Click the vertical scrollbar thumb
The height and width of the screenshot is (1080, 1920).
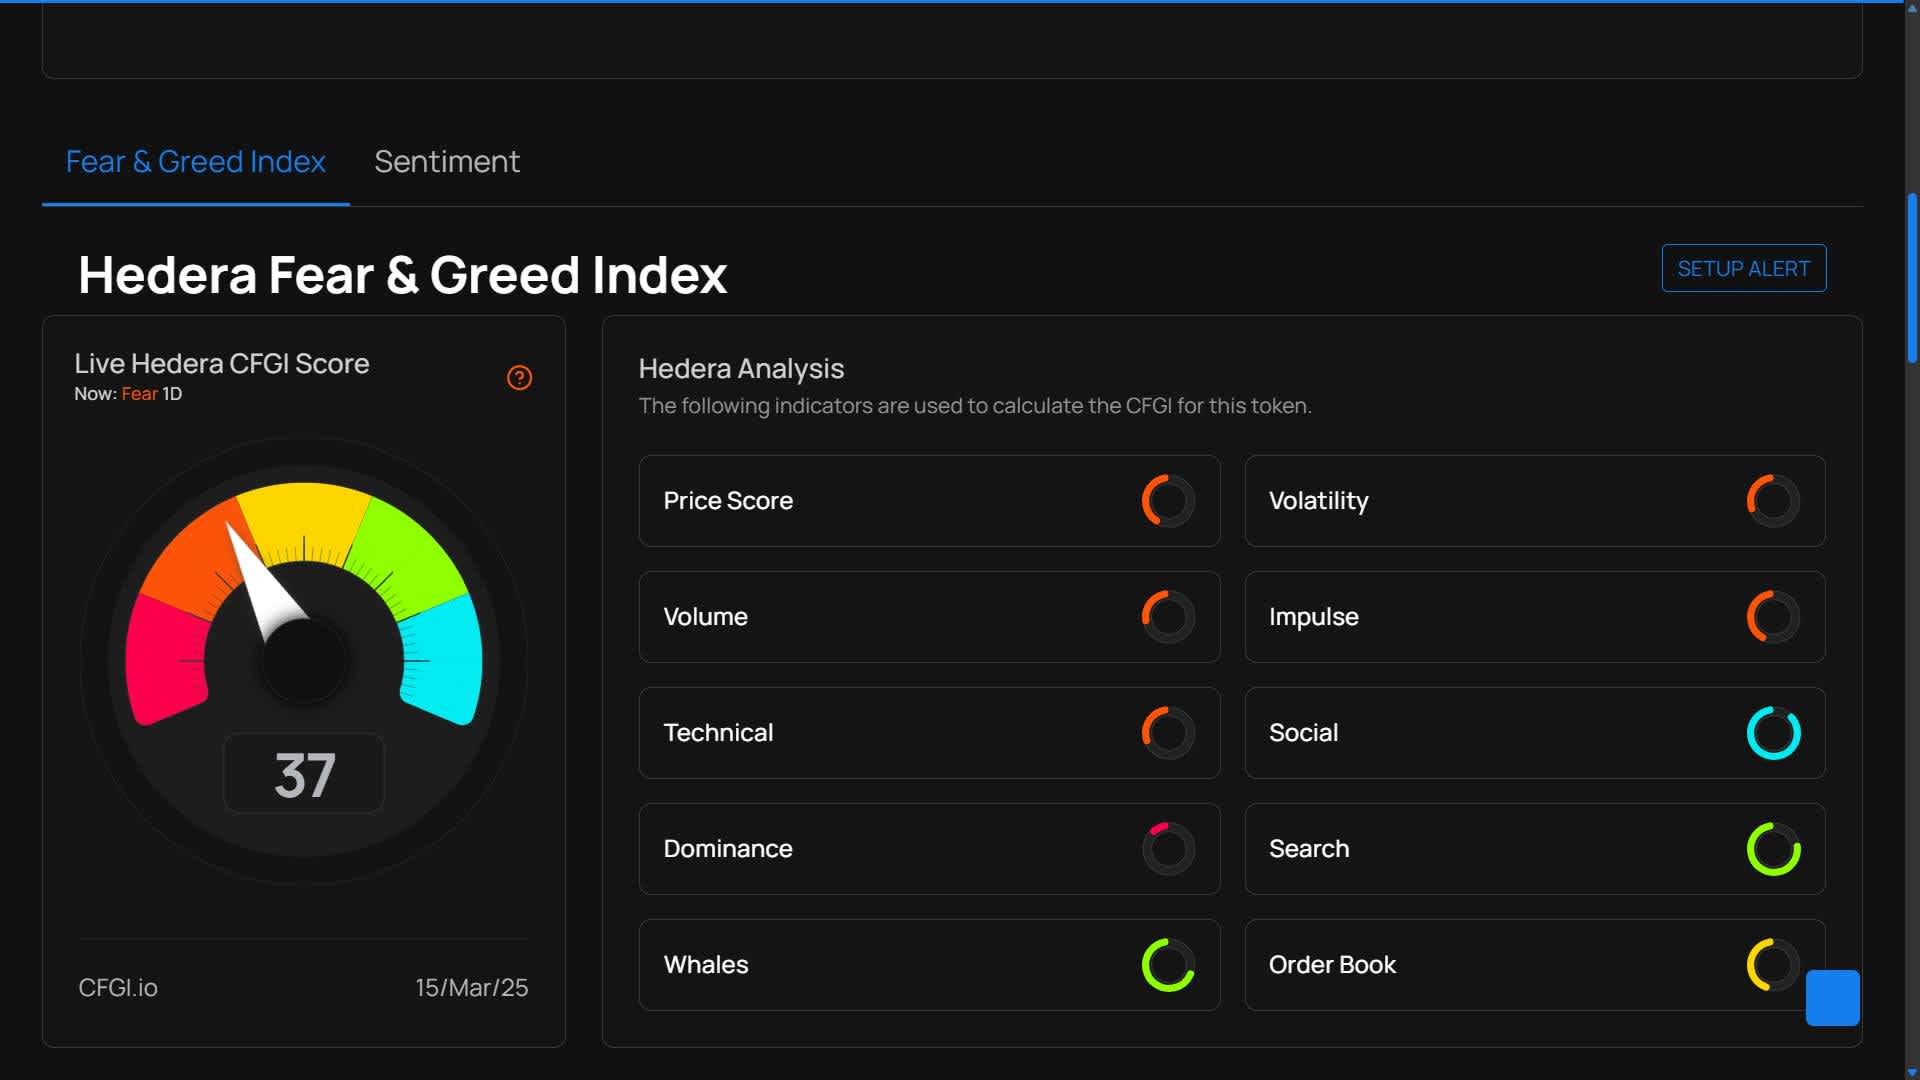[x=1912, y=278]
